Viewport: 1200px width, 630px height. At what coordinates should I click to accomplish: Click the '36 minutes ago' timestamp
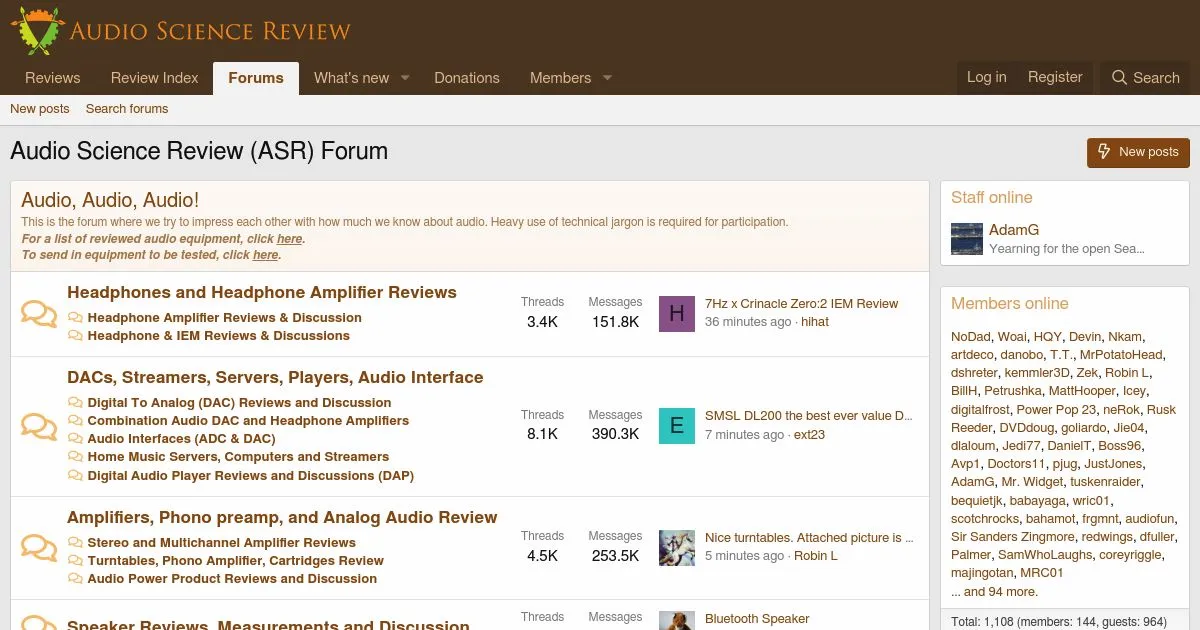(x=748, y=322)
